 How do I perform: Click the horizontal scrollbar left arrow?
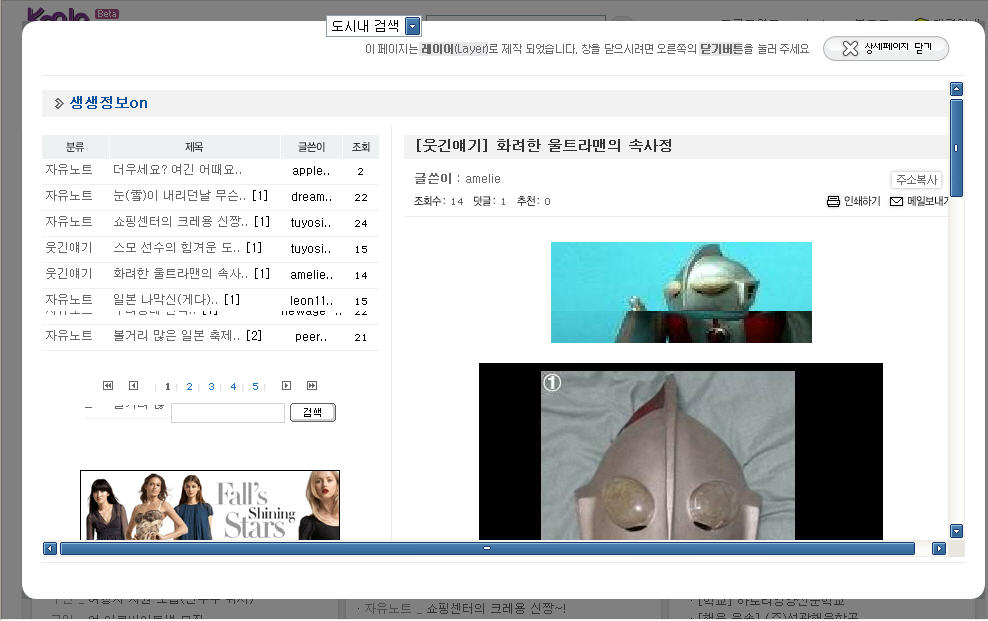pos(50,549)
